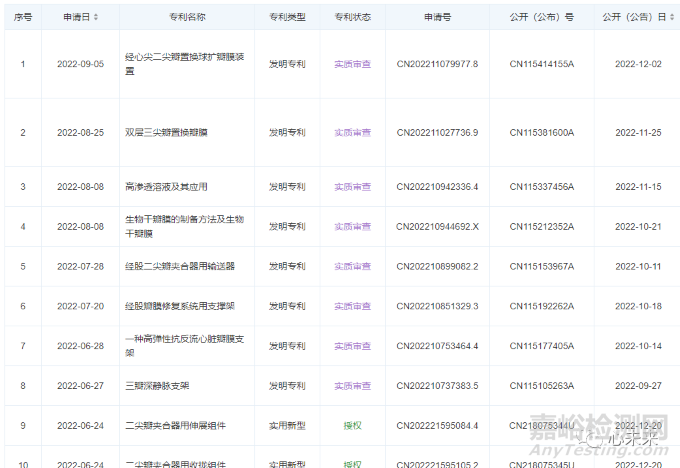
Task: Click 授权 status in row 9
Action: (352, 425)
